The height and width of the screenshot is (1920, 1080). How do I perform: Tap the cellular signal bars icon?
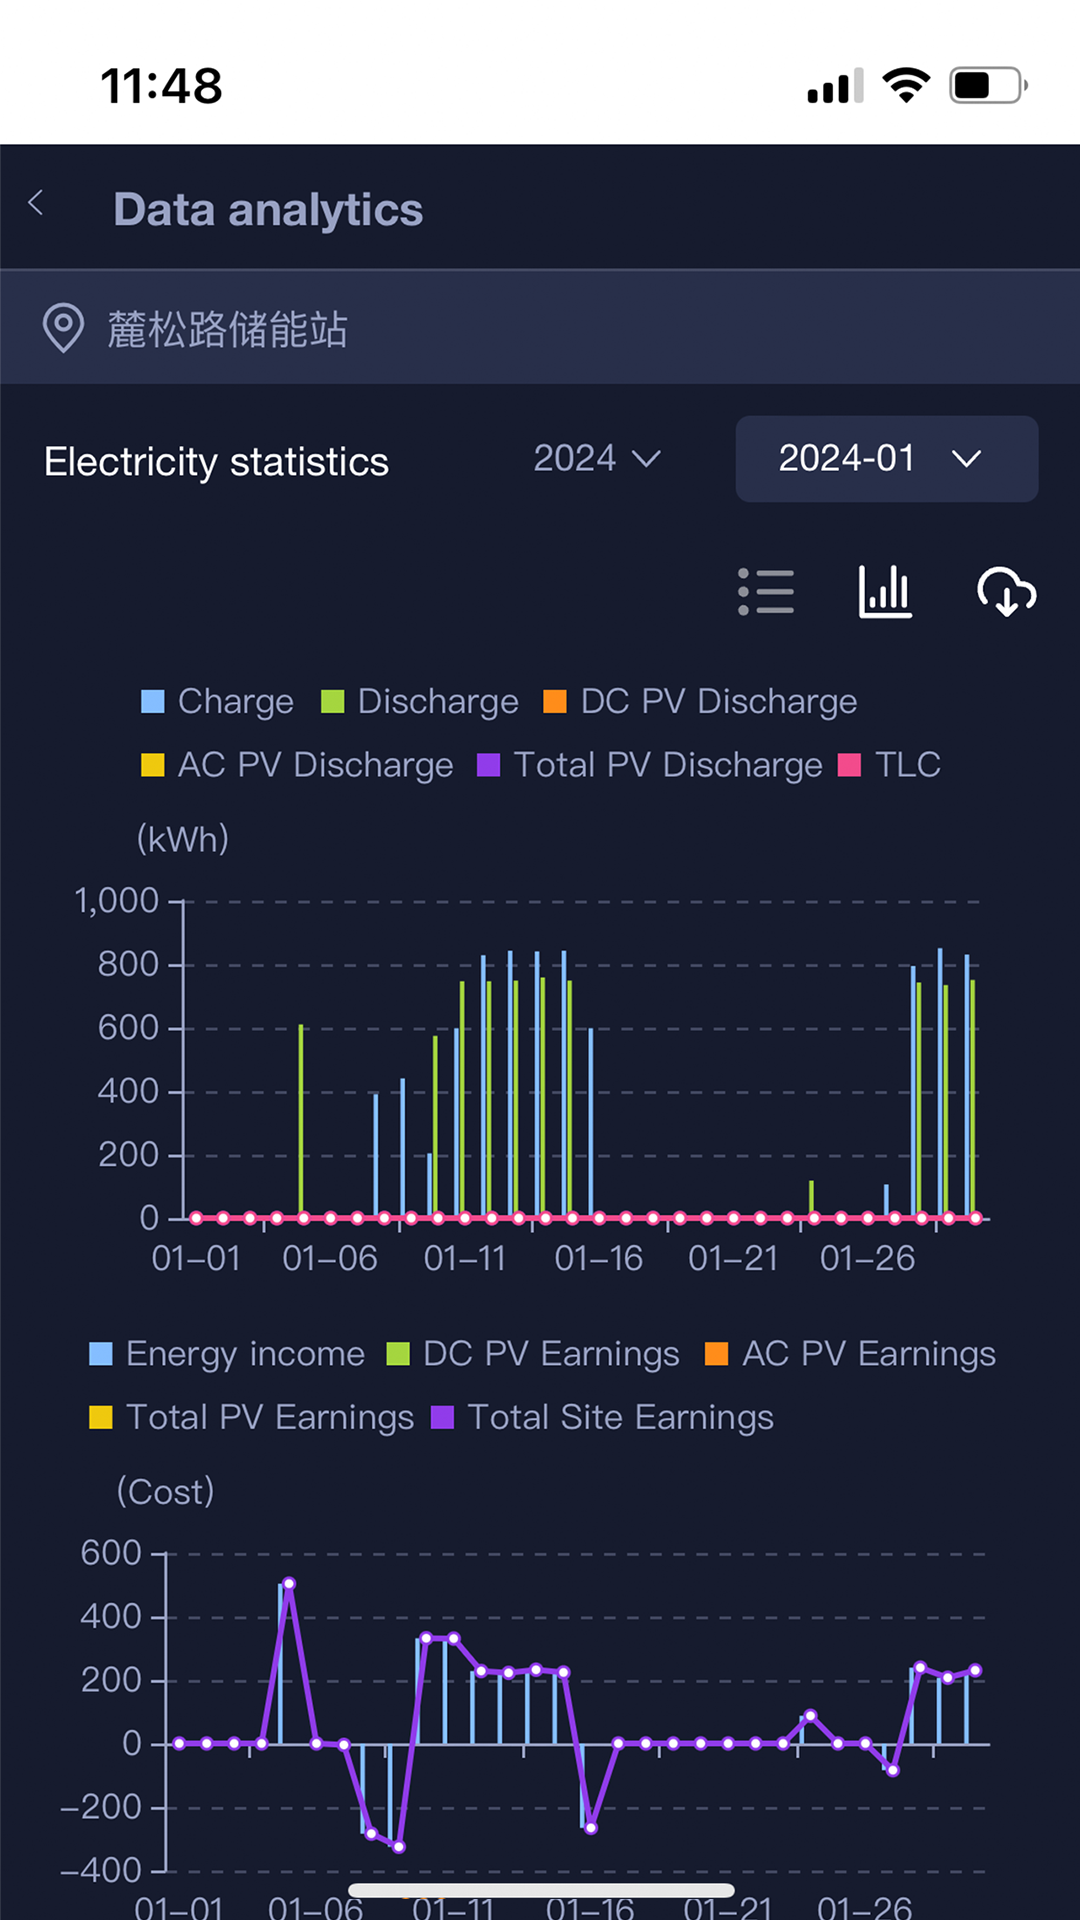click(x=834, y=88)
